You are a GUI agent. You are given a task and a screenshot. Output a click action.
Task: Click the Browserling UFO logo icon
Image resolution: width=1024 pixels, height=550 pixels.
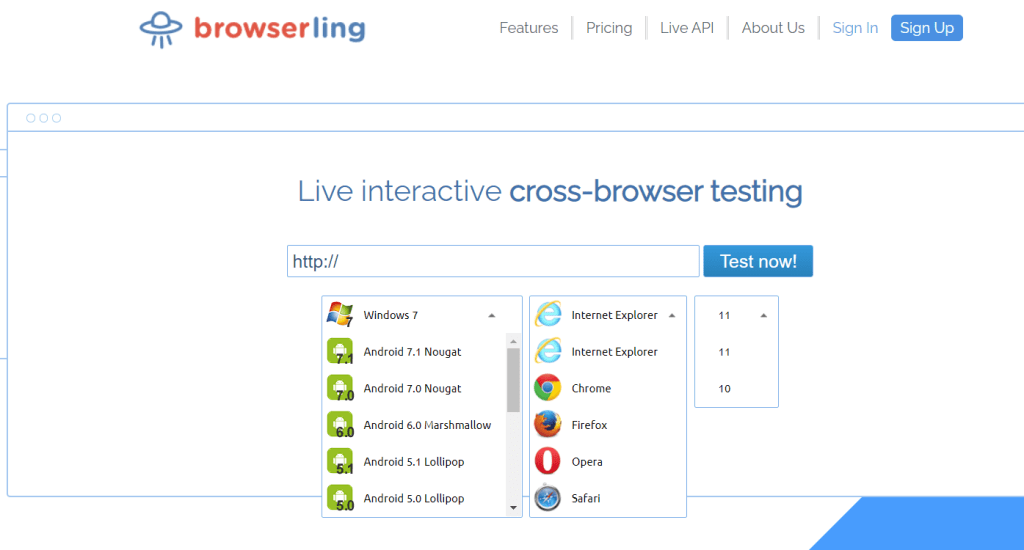point(161,29)
